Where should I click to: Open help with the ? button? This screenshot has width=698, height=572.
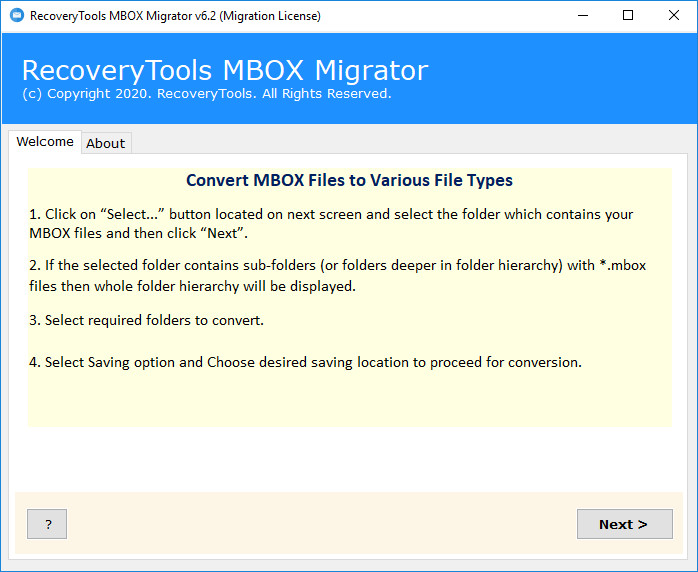[x=47, y=524]
